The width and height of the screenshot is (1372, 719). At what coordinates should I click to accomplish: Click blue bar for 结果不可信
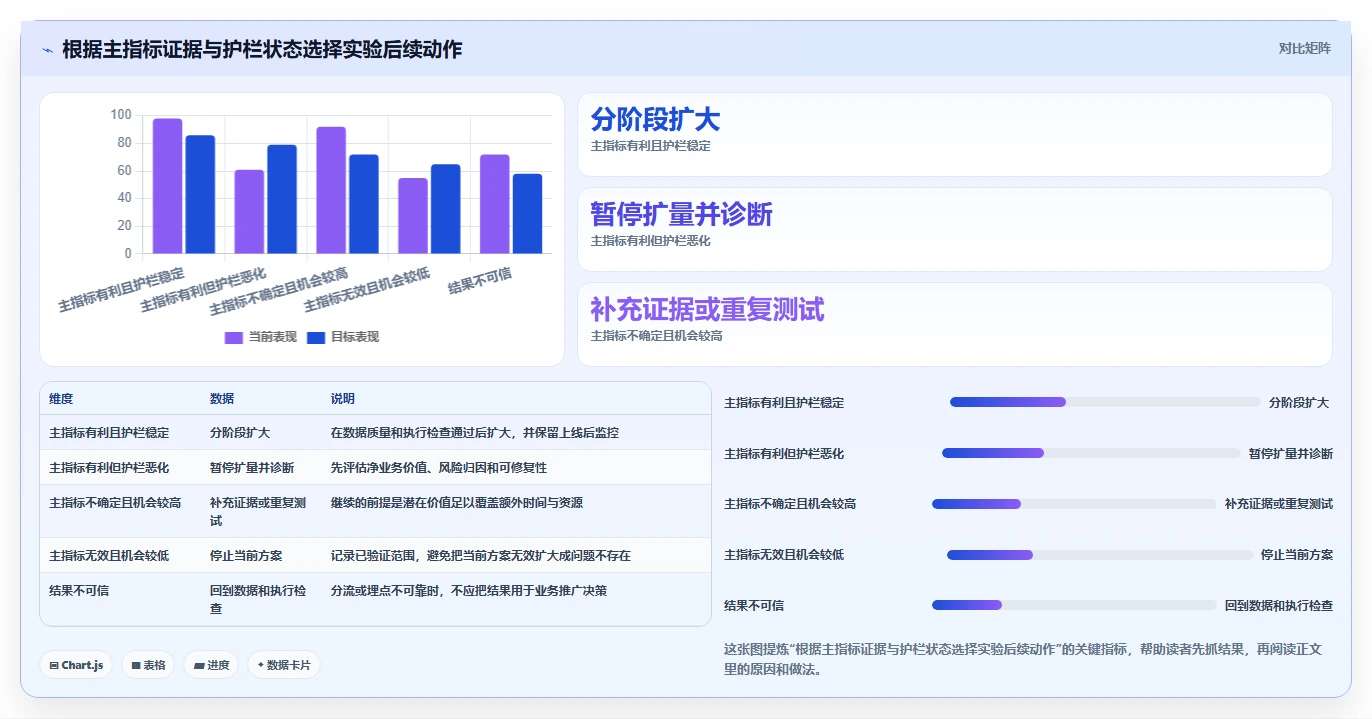[527, 214]
